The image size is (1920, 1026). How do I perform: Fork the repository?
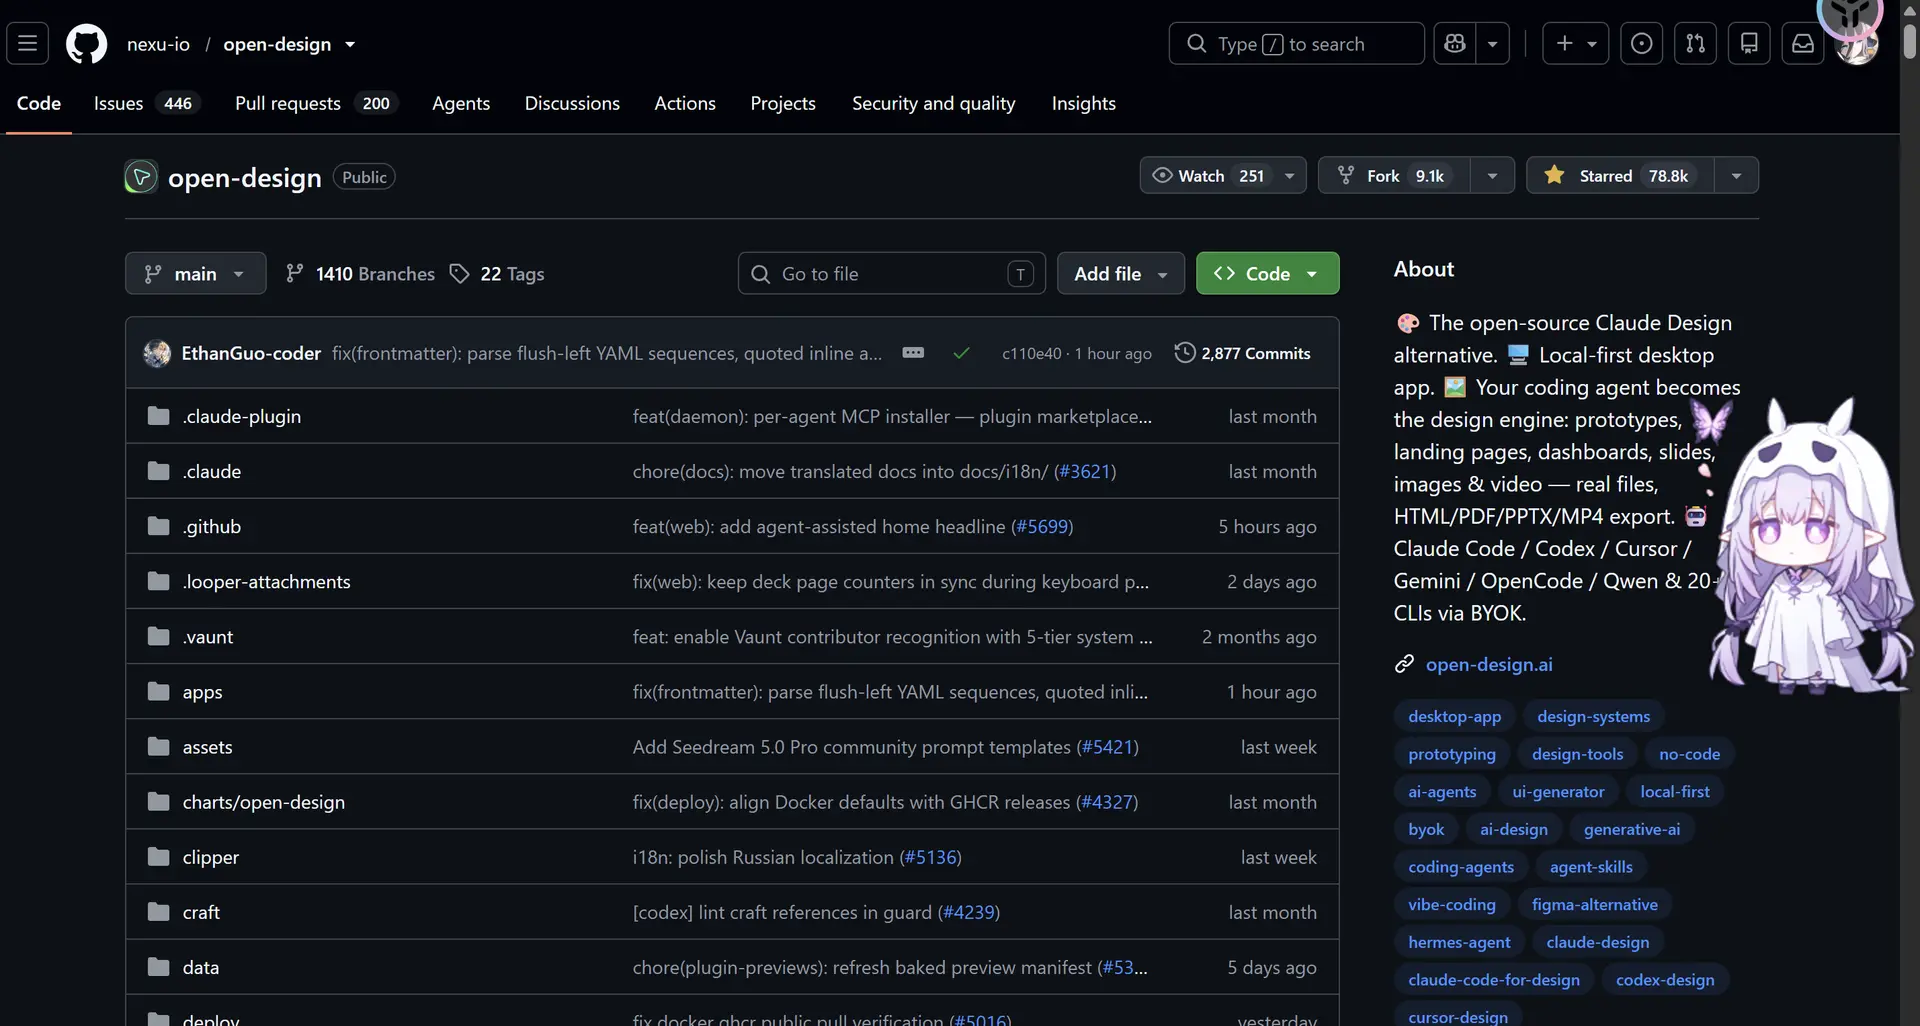point(1394,175)
